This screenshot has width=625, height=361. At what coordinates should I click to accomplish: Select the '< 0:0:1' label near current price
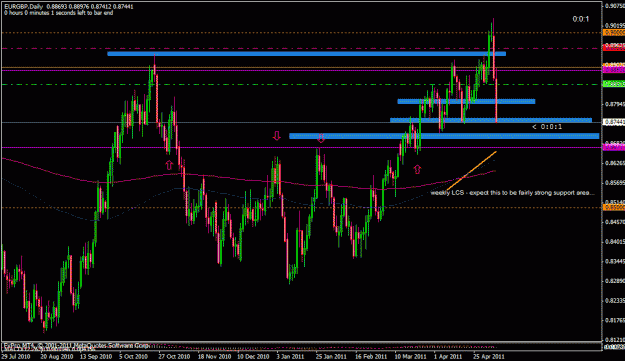[x=547, y=127]
